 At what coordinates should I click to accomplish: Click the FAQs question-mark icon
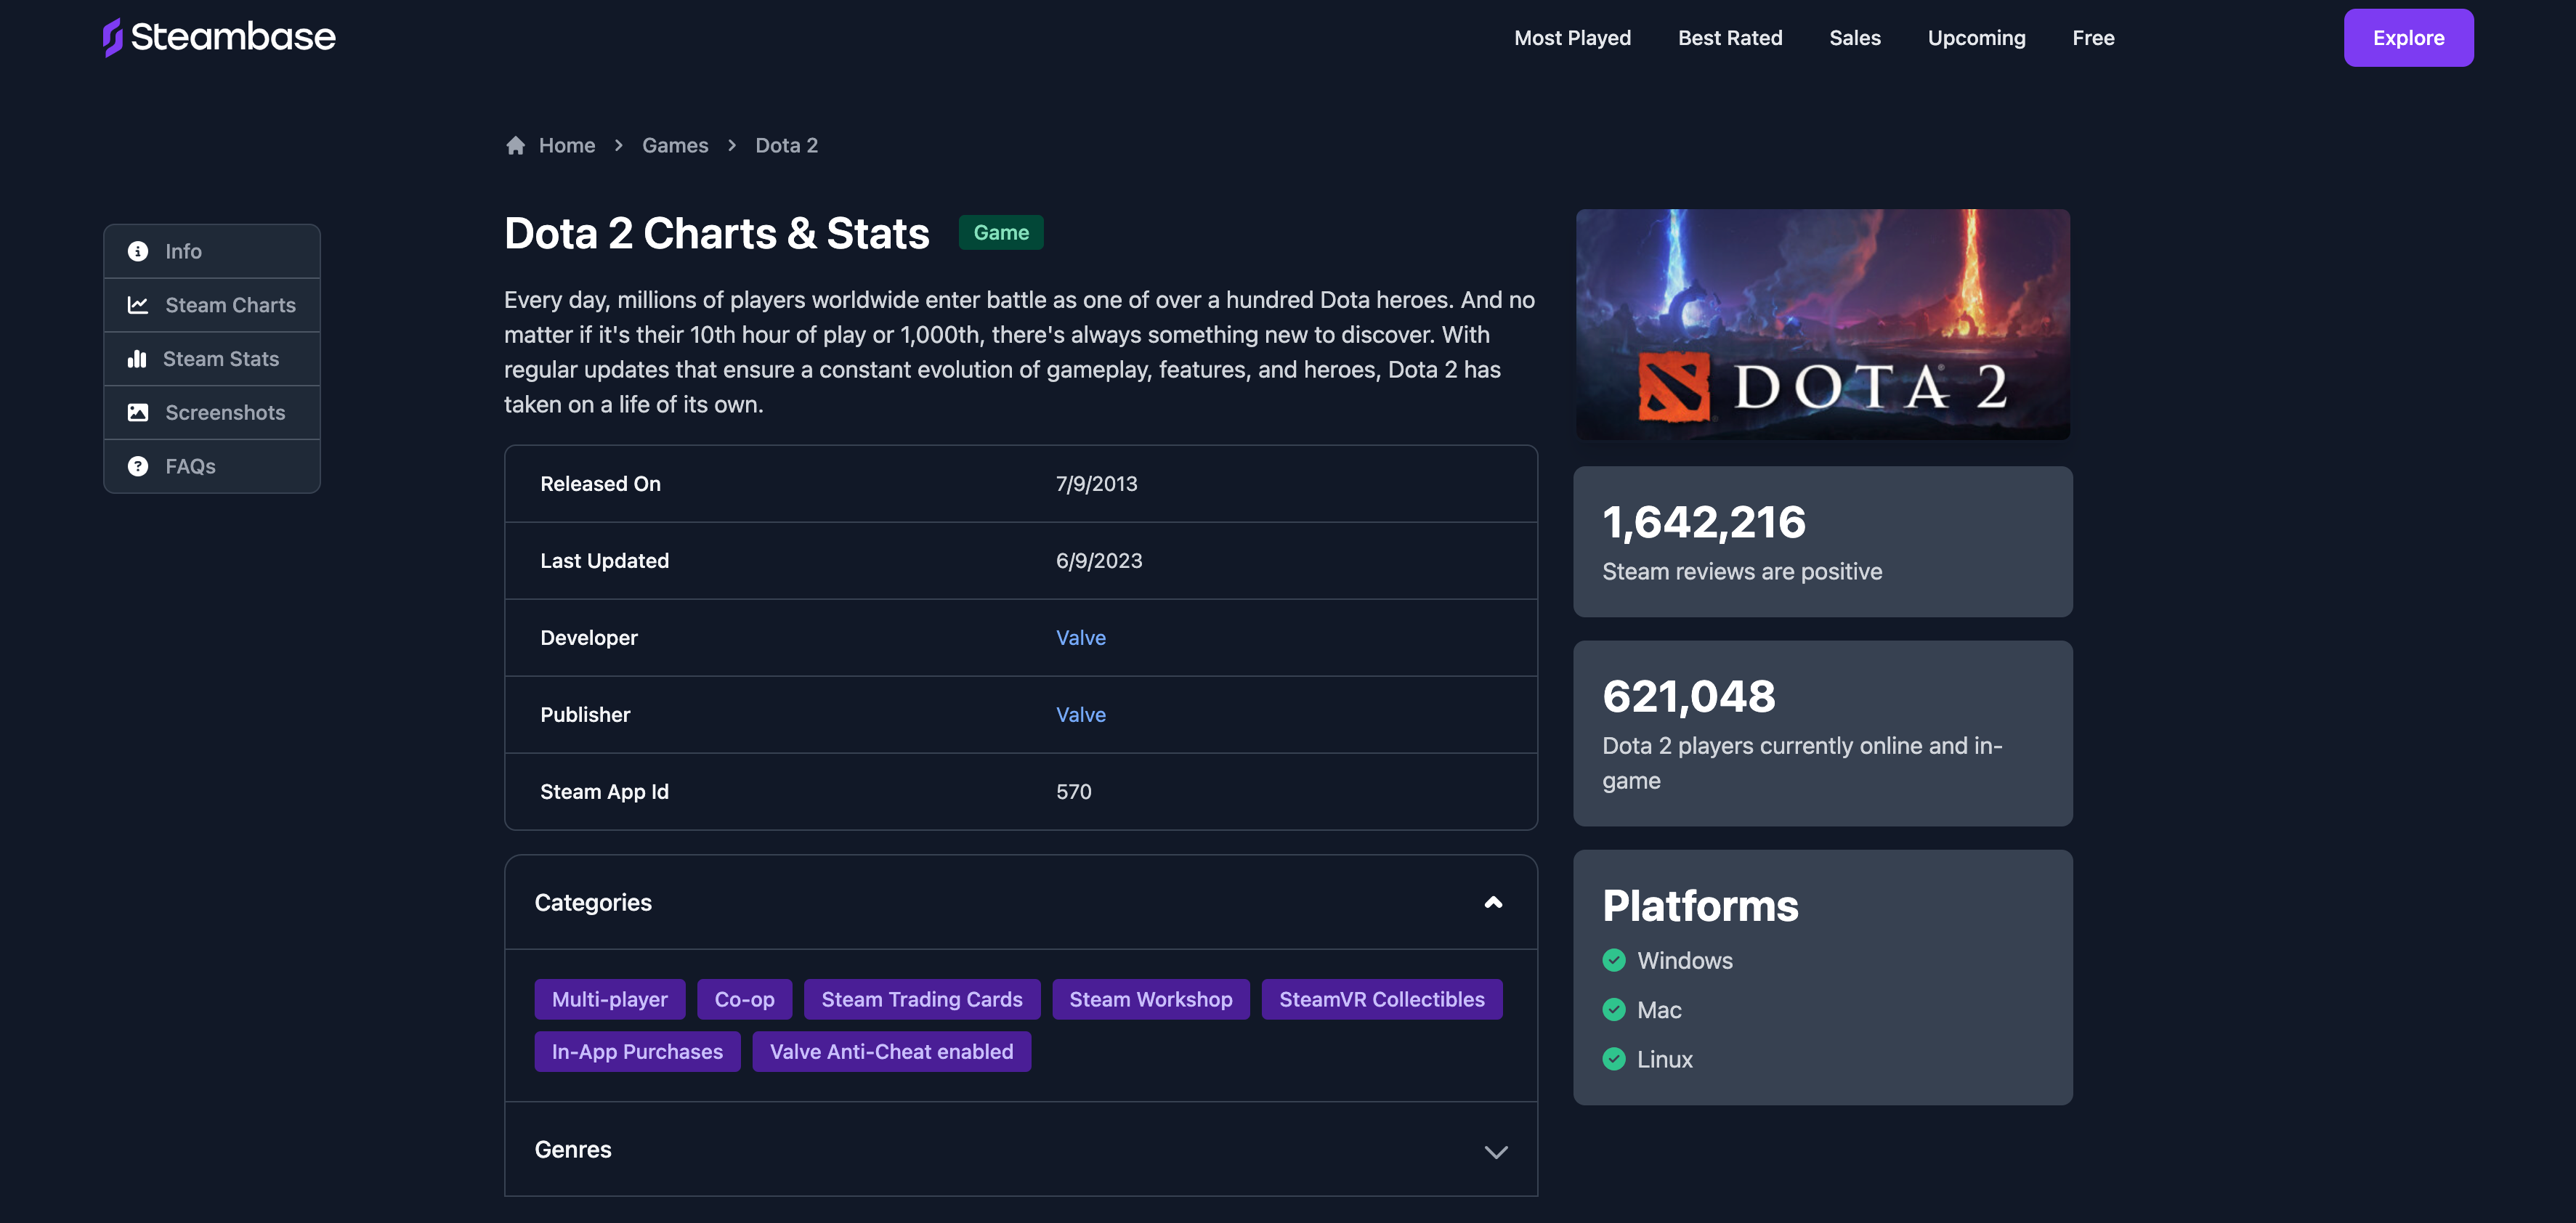pyautogui.click(x=138, y=467)
